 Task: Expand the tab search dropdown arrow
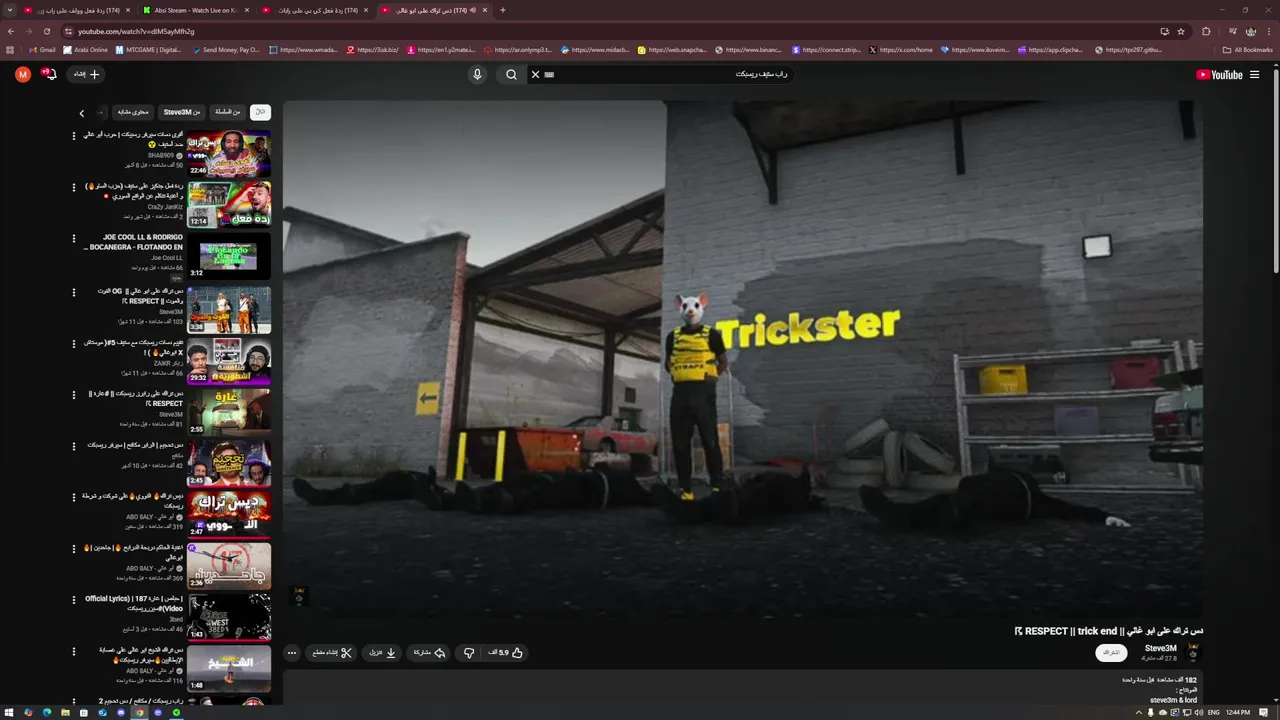[x=11, y=10]
